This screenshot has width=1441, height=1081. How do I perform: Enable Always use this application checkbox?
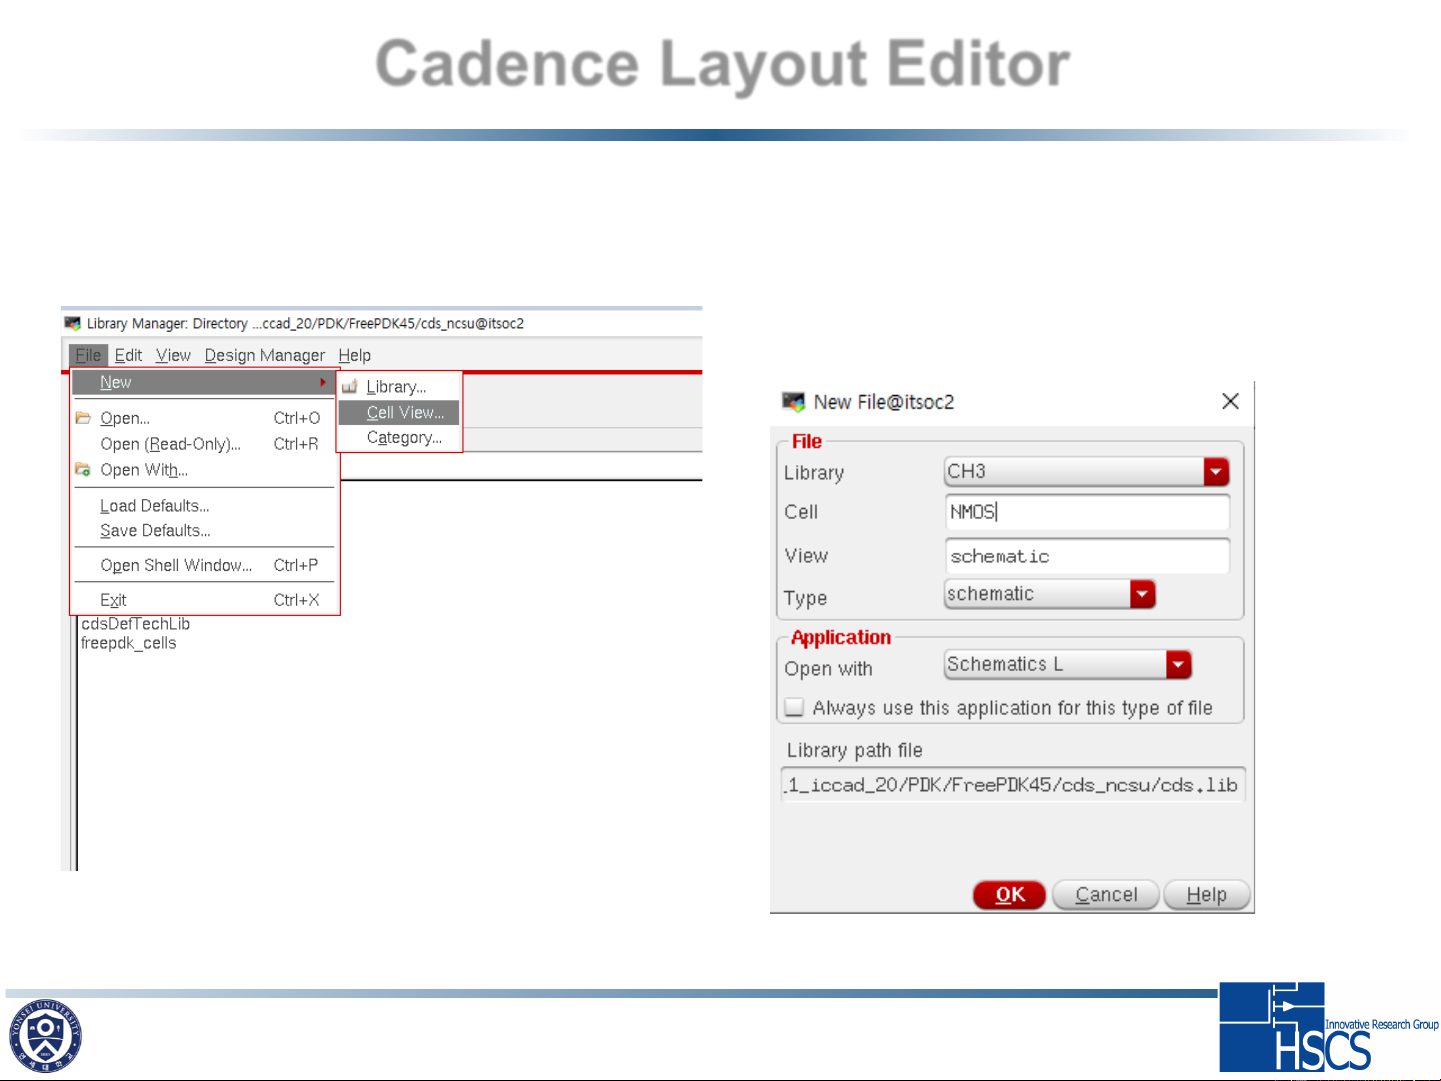[795, 708]
